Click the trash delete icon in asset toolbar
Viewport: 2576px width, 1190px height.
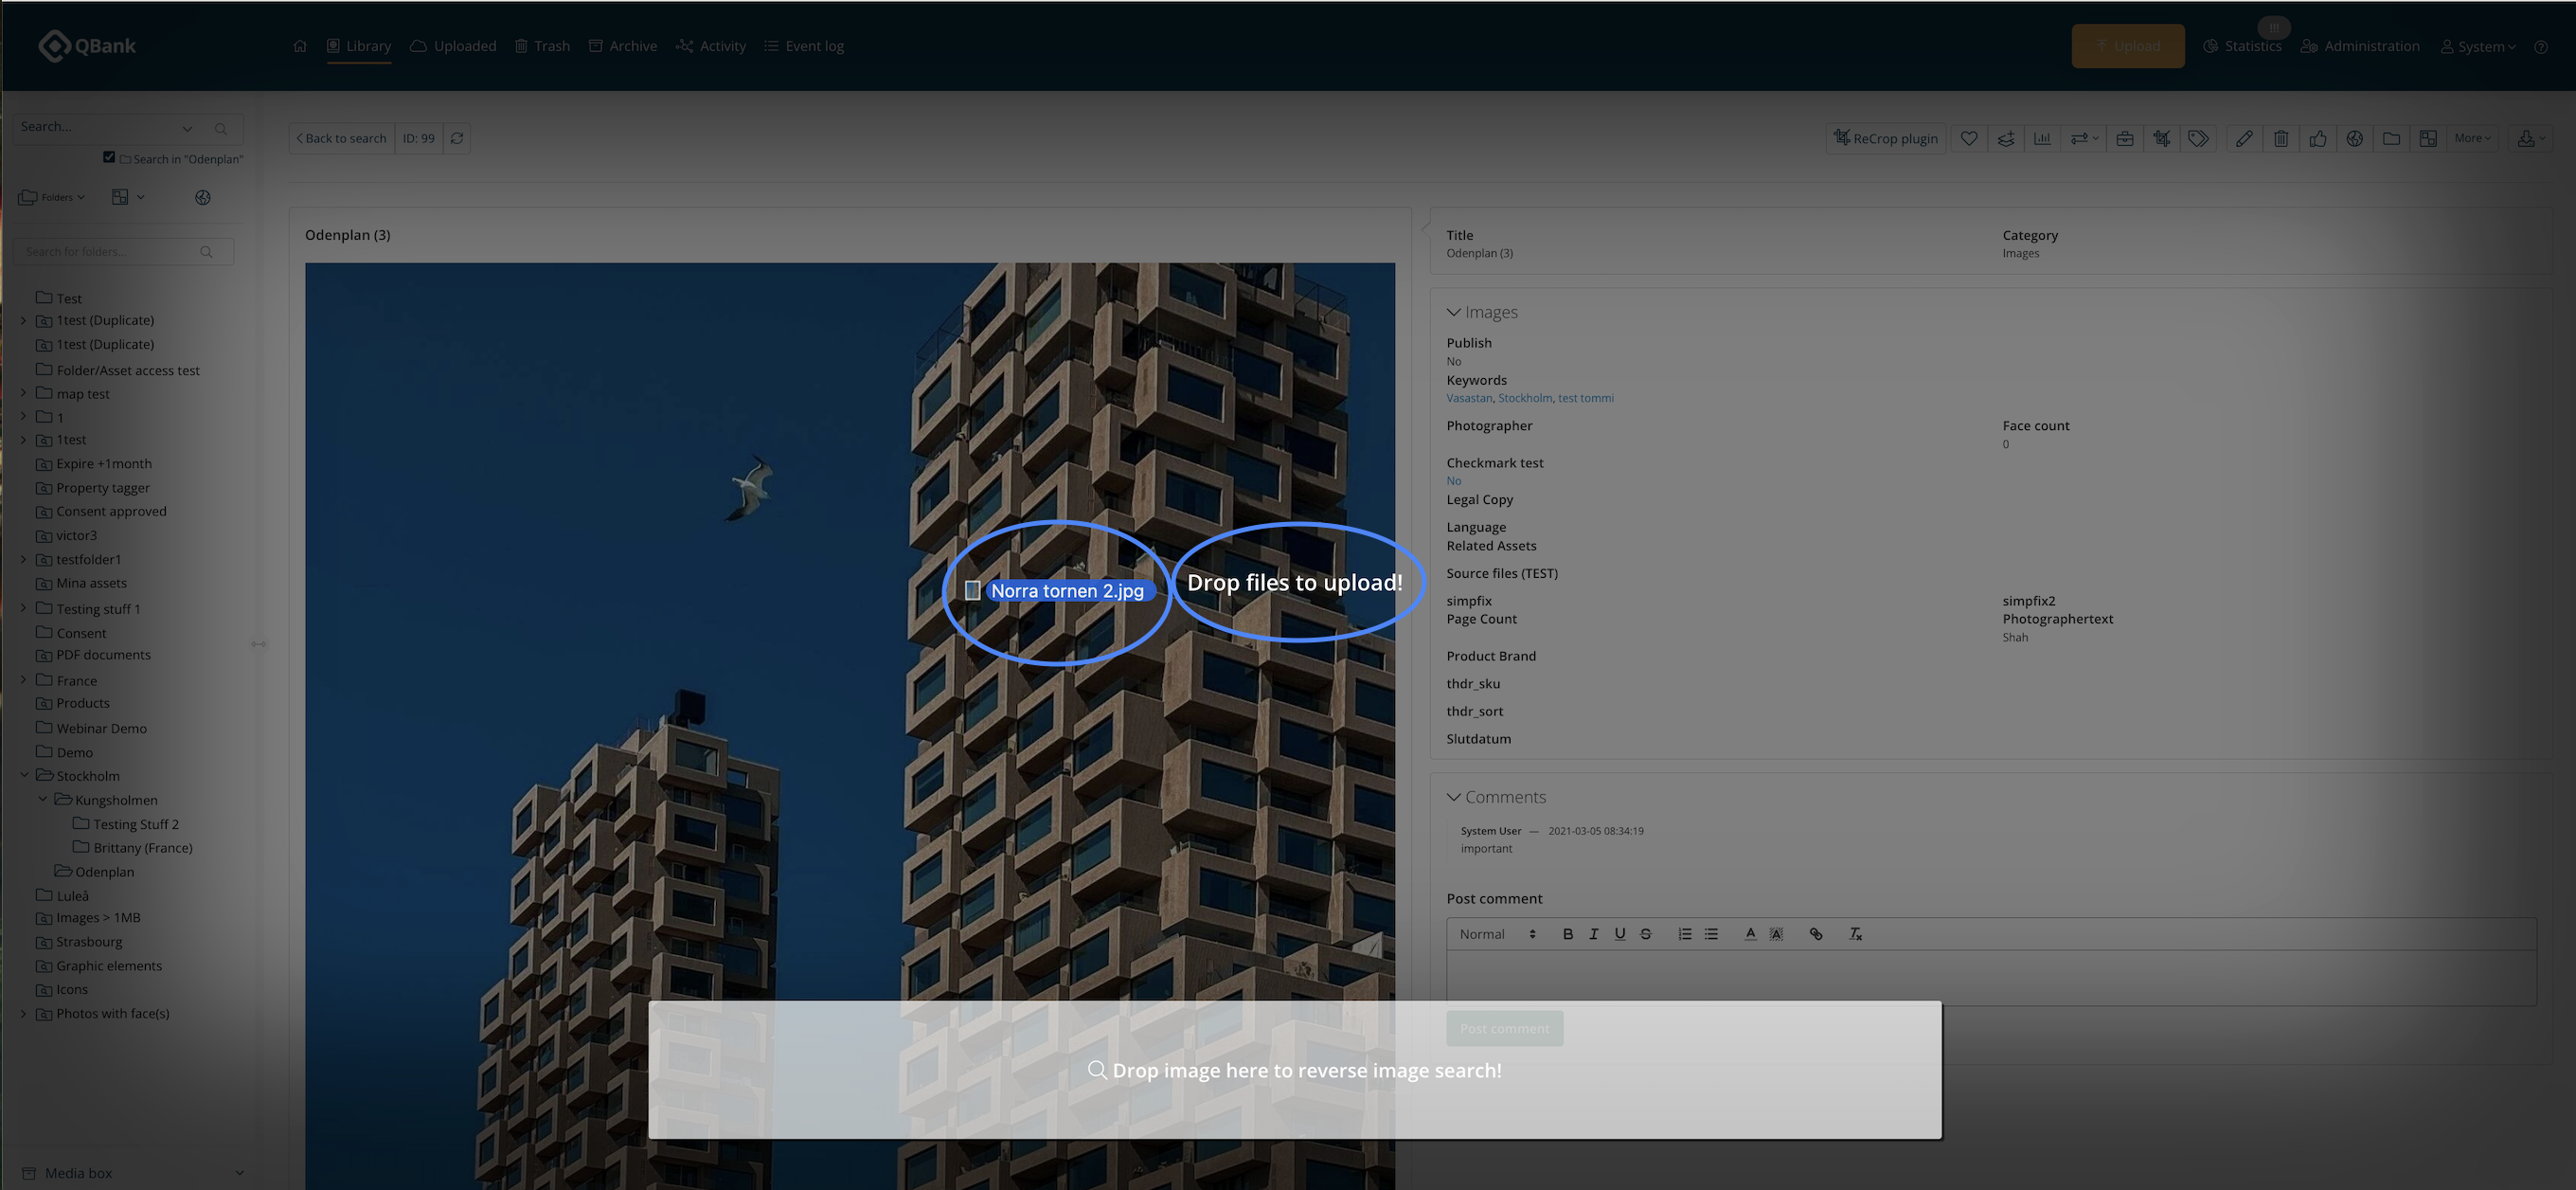2281,139
